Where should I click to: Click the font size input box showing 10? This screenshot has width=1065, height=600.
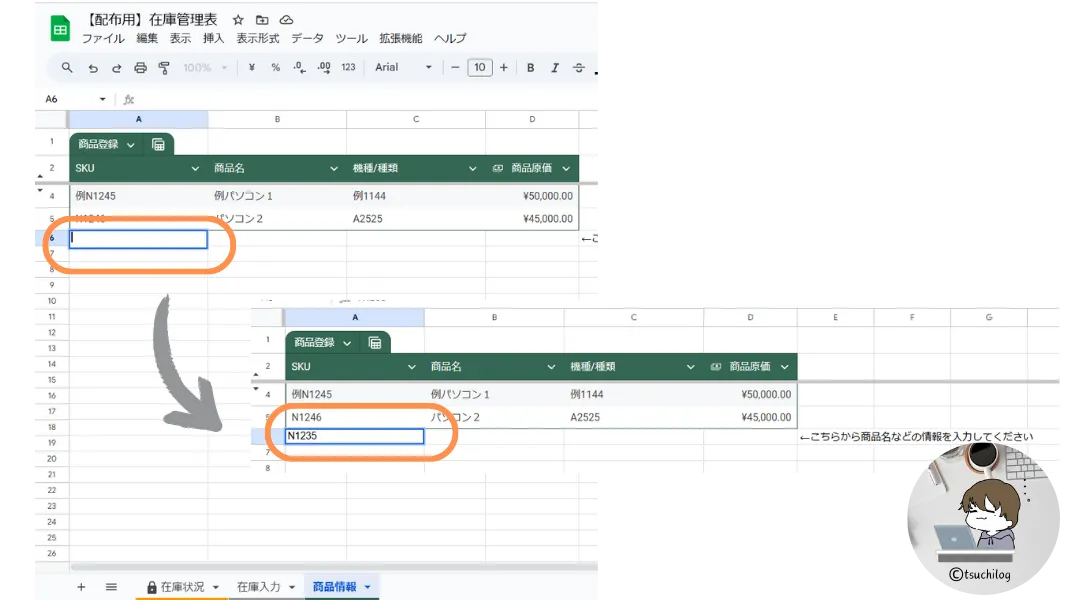click(x=480, y=68)
